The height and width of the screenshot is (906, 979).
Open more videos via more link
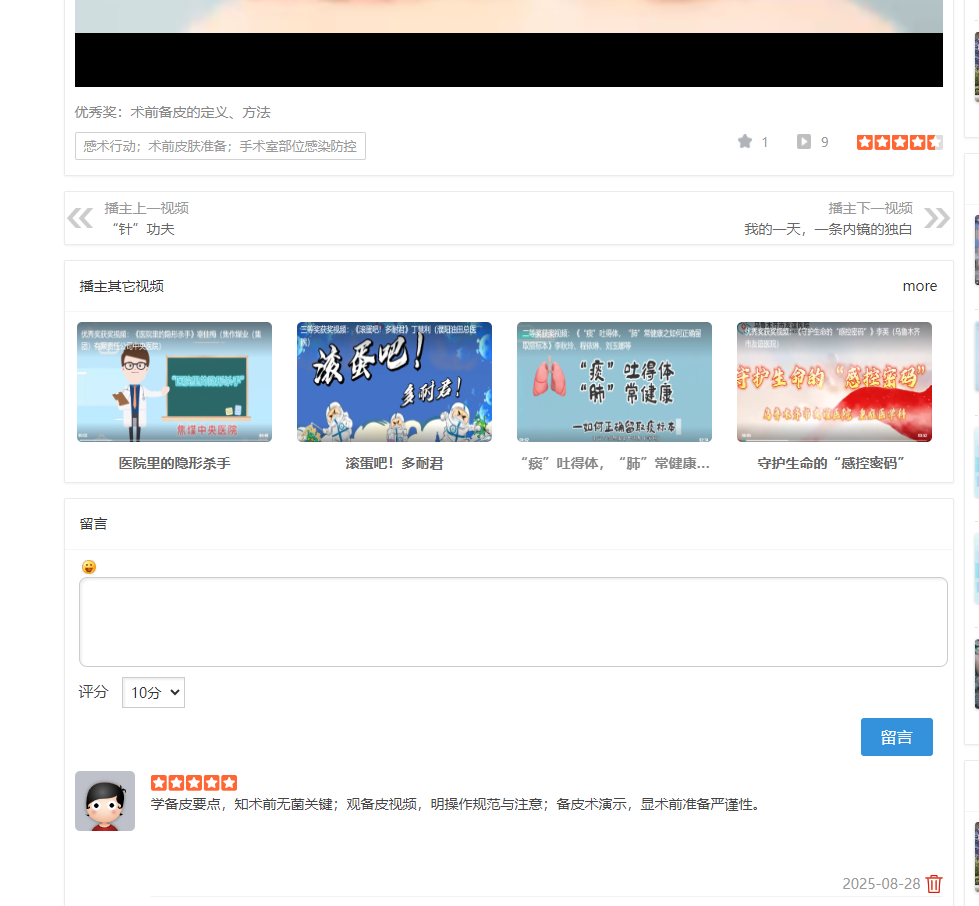[919, 285]
